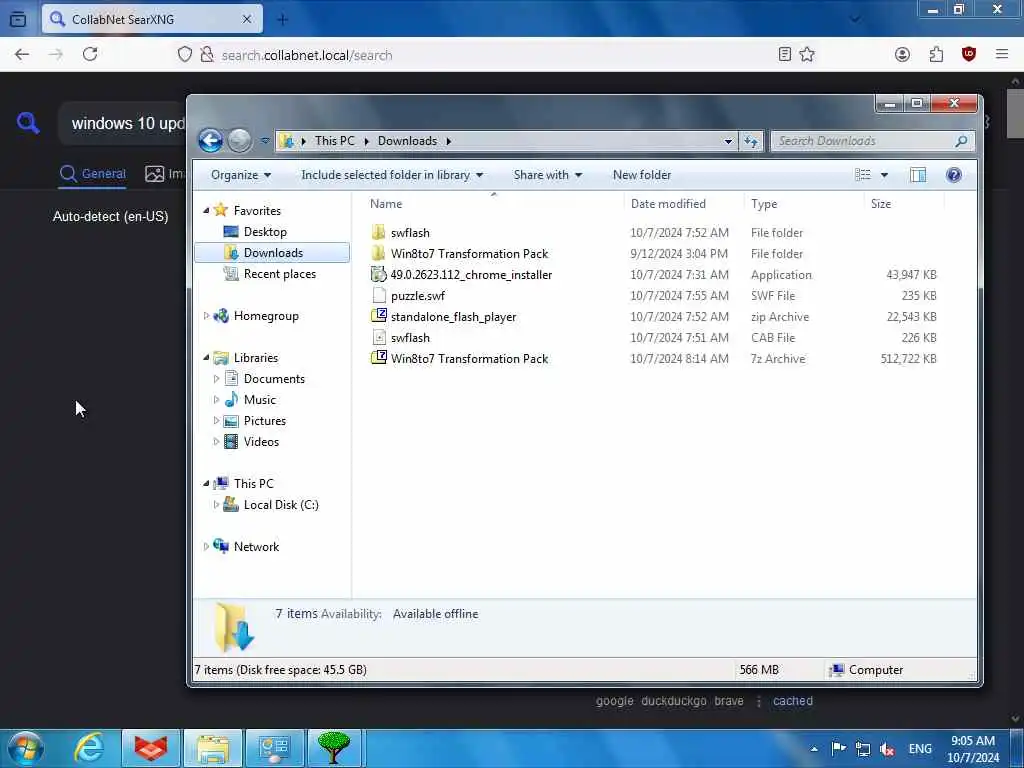Viewport: 1024px width, 768px height.
Task: Open a new browser tab
Action: (282, 20)
